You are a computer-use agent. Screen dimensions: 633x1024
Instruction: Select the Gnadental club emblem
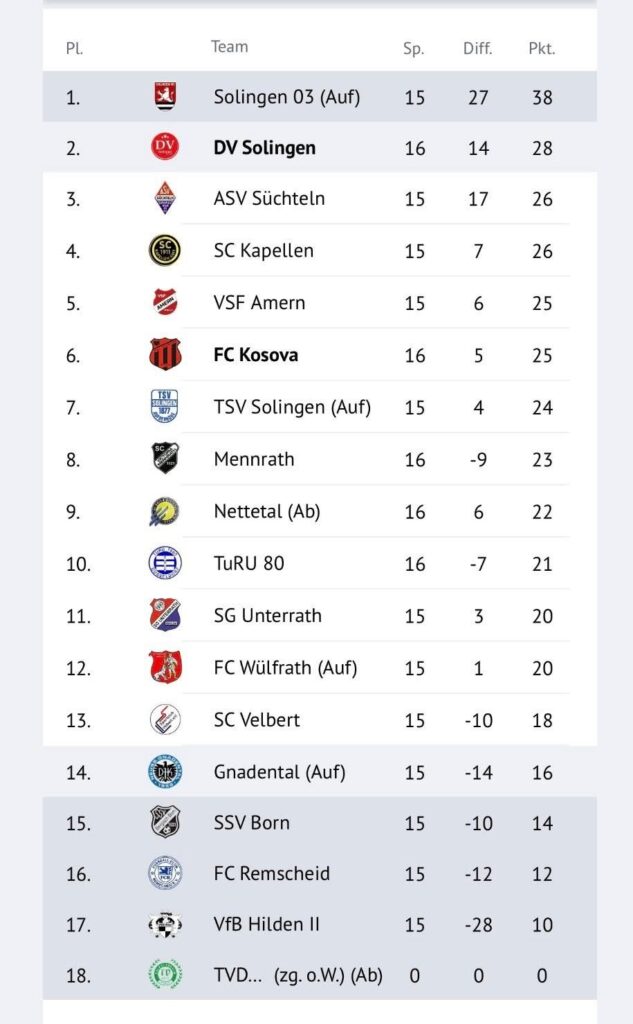point(165,771)
